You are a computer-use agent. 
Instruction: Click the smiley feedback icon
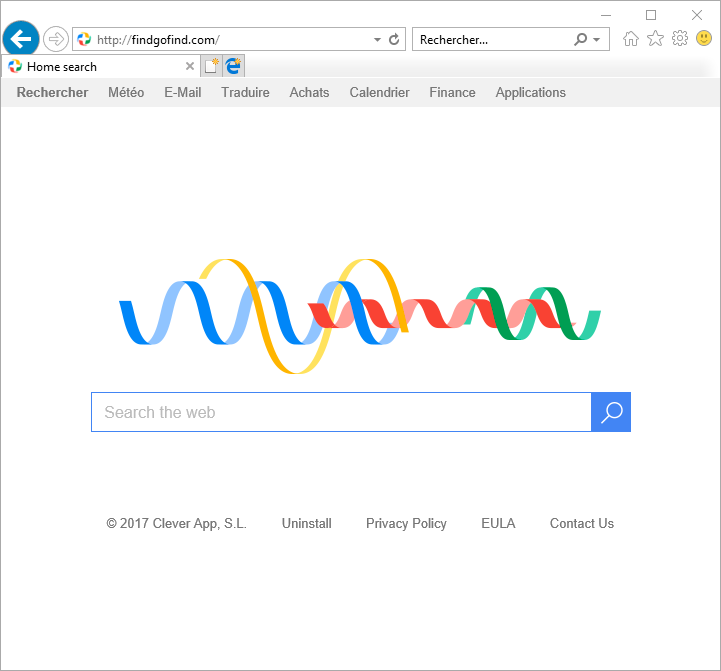[x=704, y=39]
